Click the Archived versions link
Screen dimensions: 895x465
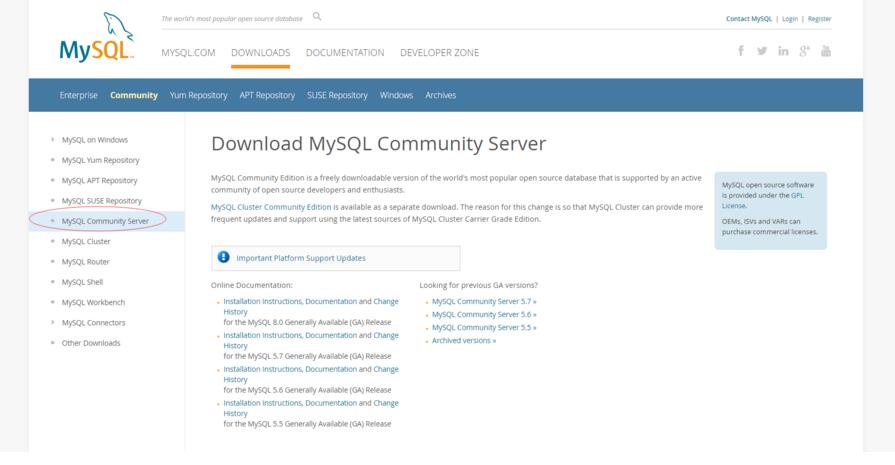click(x=464, y=340)
